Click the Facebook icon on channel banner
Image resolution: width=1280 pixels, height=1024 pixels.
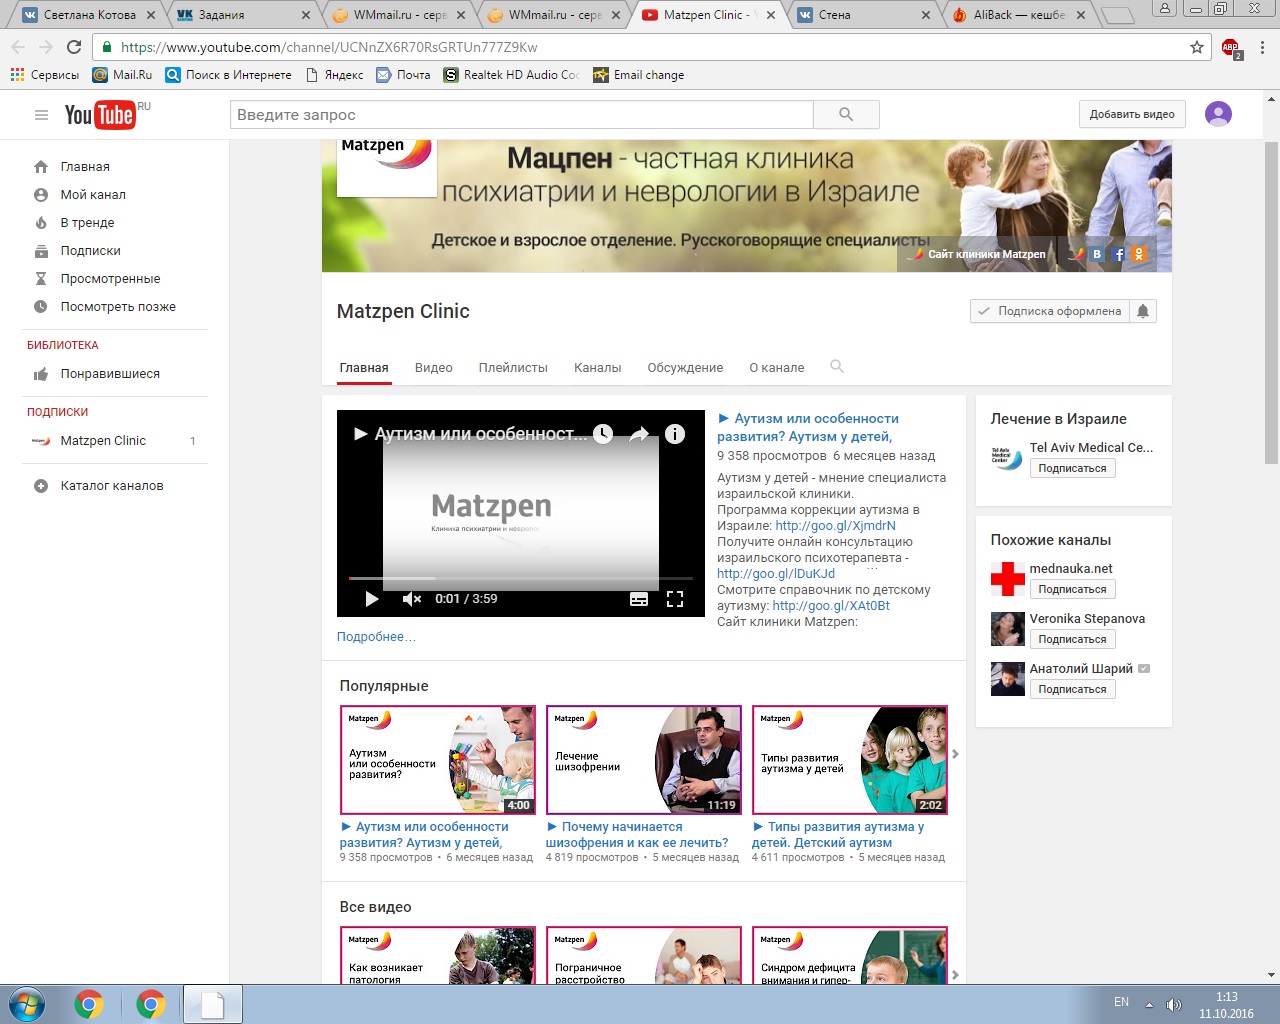point(1119,254)
